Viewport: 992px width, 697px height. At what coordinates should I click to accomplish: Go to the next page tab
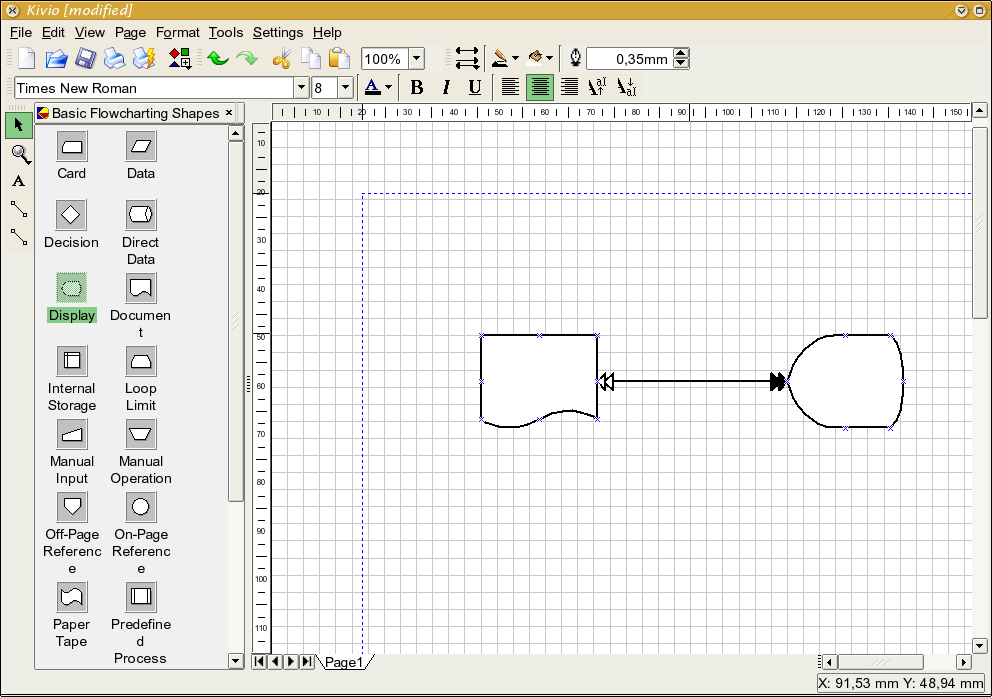pos(291,662)
